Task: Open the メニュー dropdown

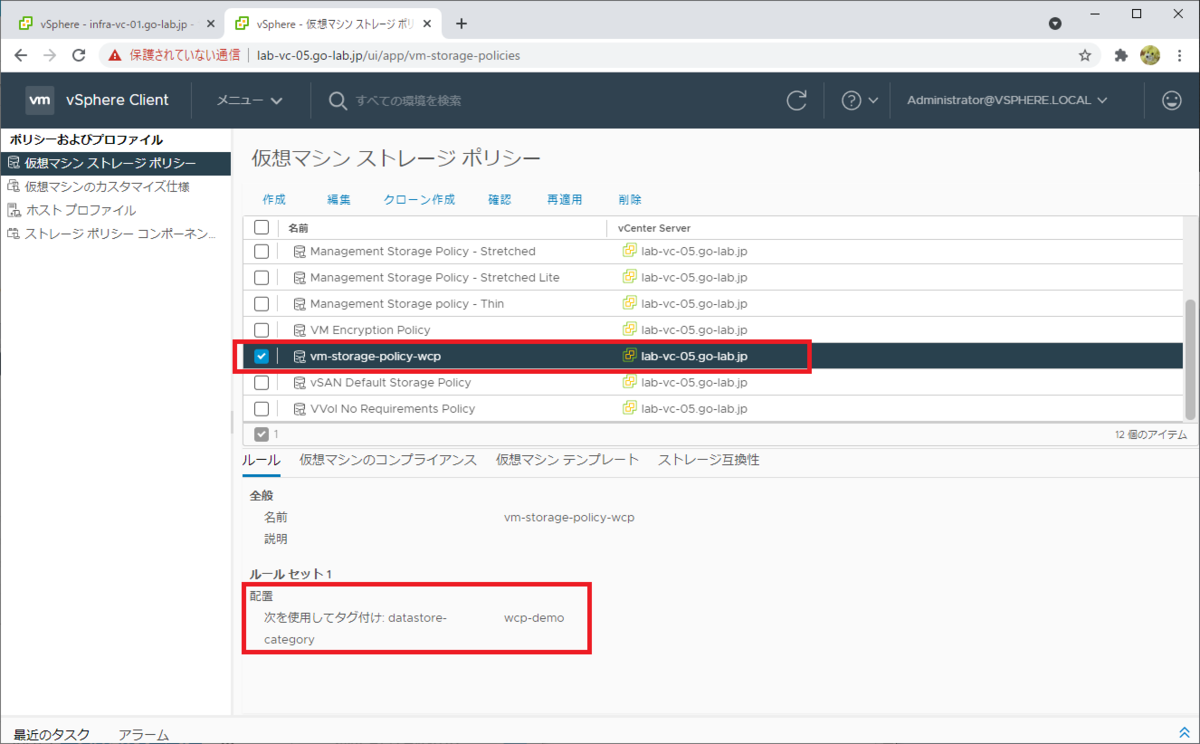Action: point(250,100)
